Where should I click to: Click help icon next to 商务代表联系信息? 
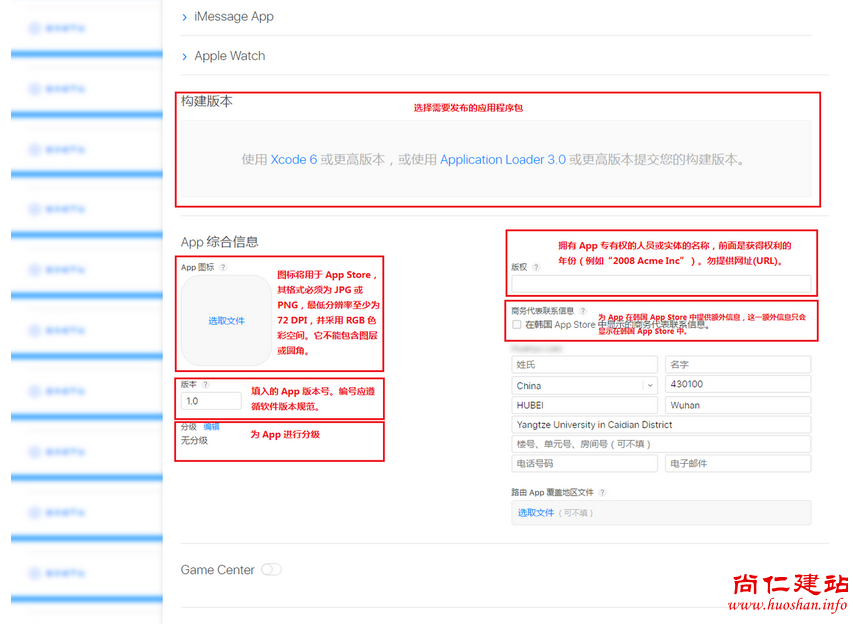[583, 311]
